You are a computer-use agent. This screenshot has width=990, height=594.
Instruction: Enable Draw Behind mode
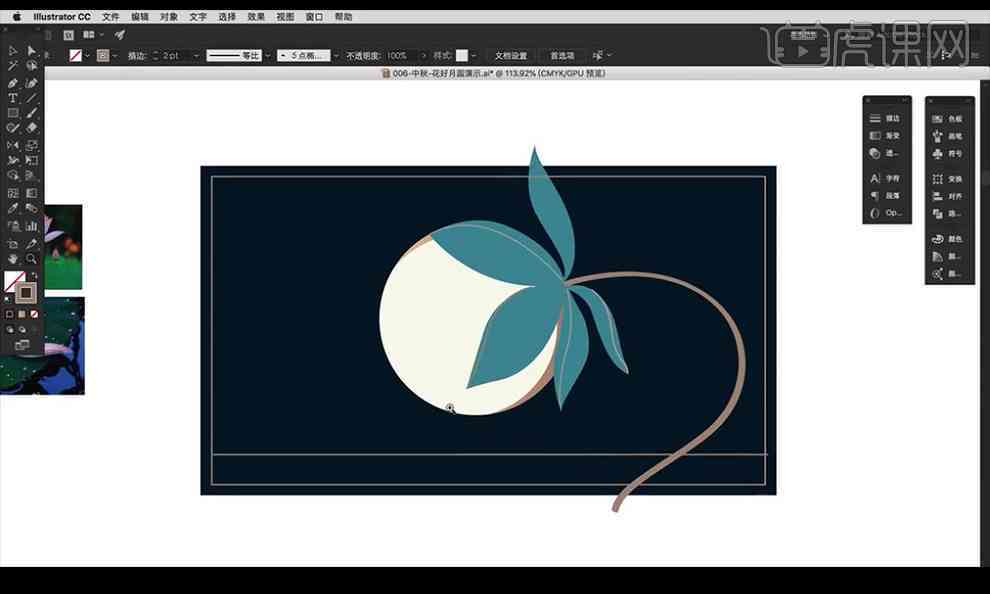pyautogui.click(x=22, y=329)
